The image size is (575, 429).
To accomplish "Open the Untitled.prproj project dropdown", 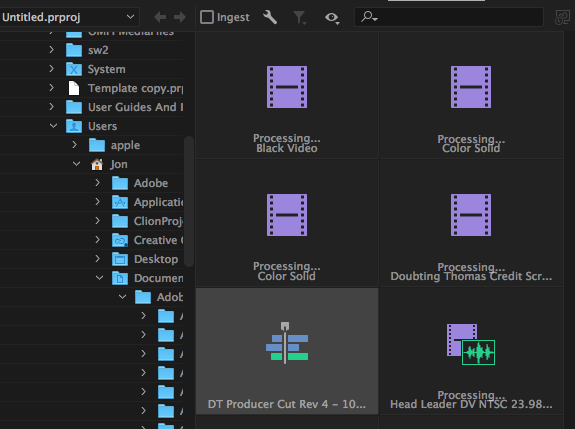I will [x=69, y=17].
